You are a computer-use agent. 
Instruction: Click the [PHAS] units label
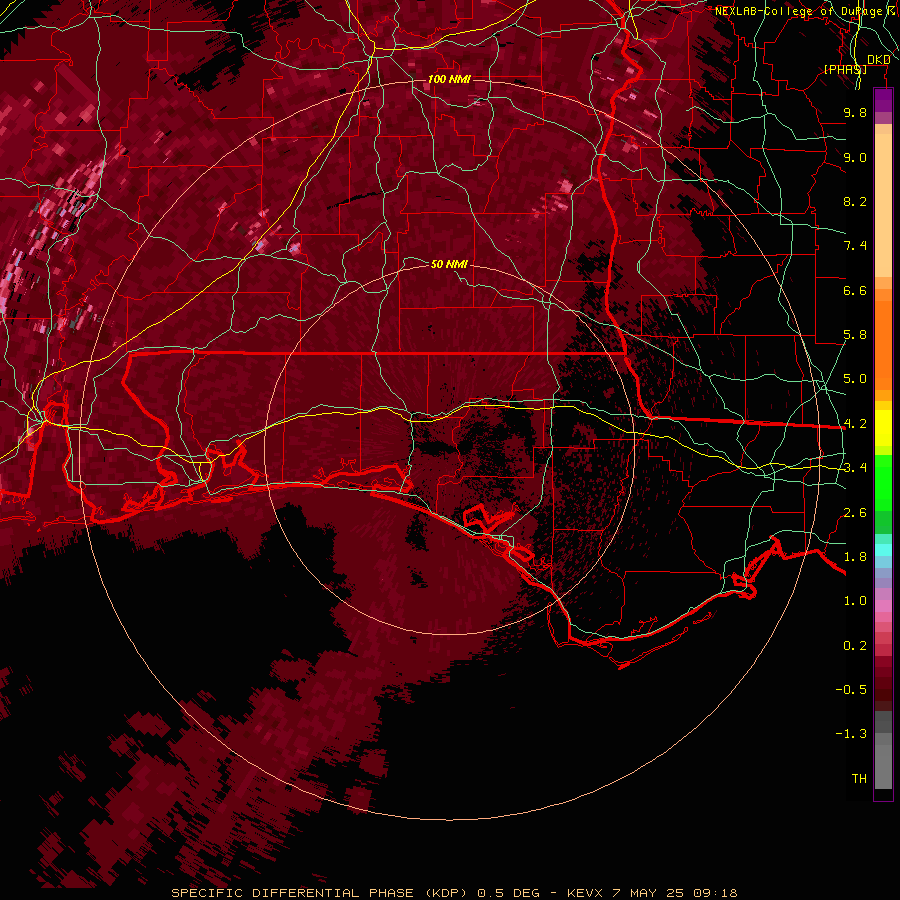845,69
